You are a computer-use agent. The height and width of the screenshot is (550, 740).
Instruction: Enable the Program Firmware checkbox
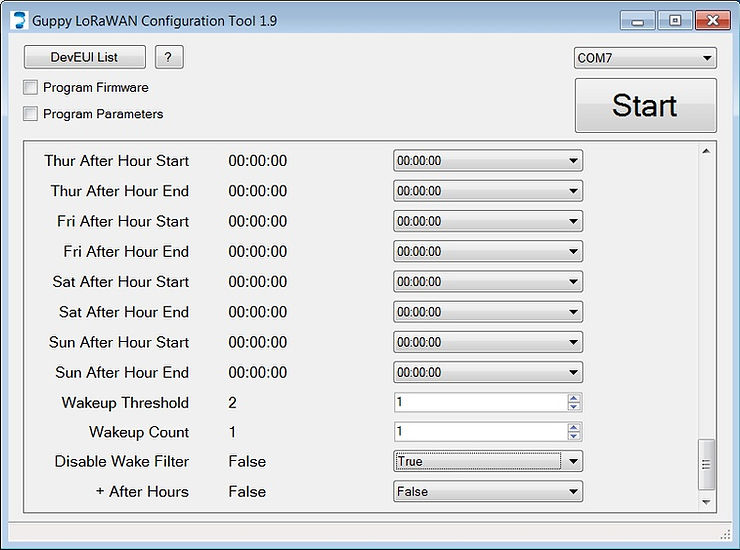click(x=30, y=87)
